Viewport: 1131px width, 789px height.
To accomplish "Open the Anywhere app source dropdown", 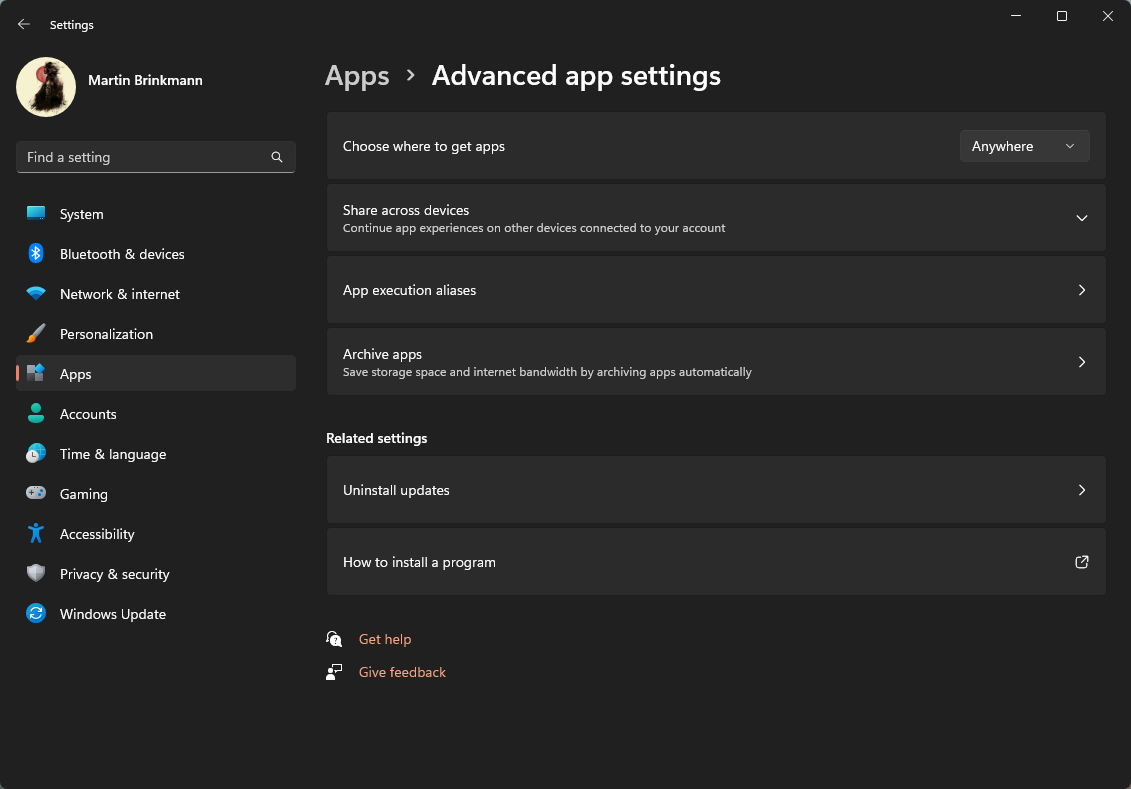I will (x=1024, y=145).
